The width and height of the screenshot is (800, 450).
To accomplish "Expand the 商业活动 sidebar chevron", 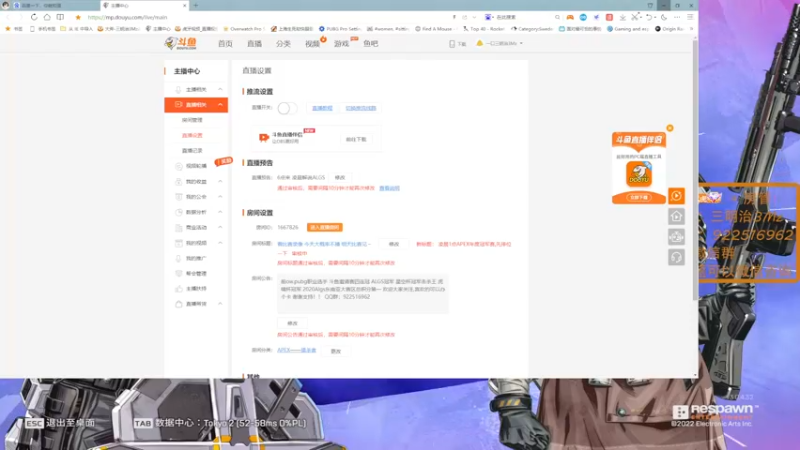I will click(x=220, y=227).
